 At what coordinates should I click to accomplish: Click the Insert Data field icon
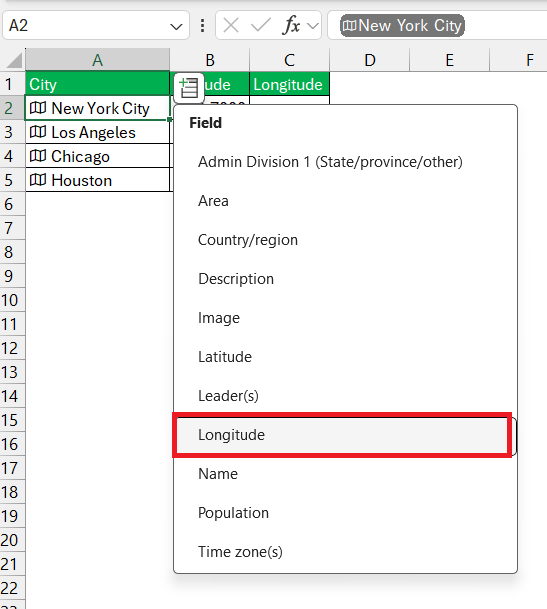[189, 88]
